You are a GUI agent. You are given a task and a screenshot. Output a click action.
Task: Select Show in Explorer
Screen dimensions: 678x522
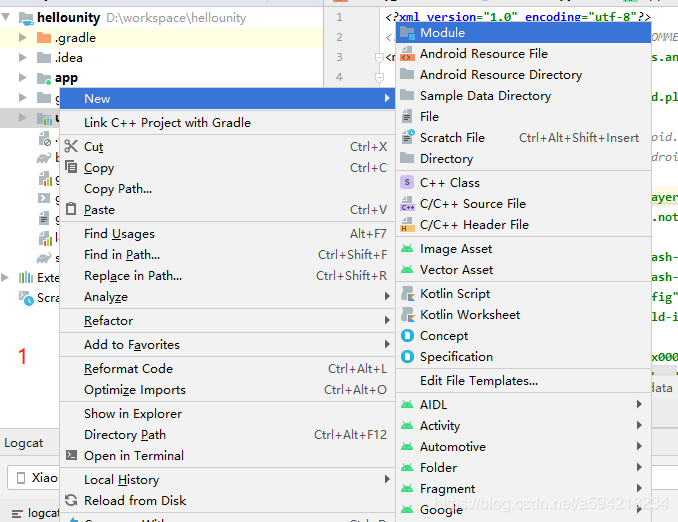[x=227, y=413]
